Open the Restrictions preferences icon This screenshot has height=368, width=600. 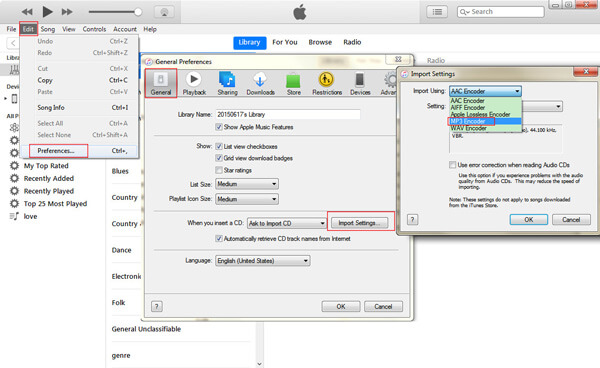pyautogui.click(x=327, y=83)
